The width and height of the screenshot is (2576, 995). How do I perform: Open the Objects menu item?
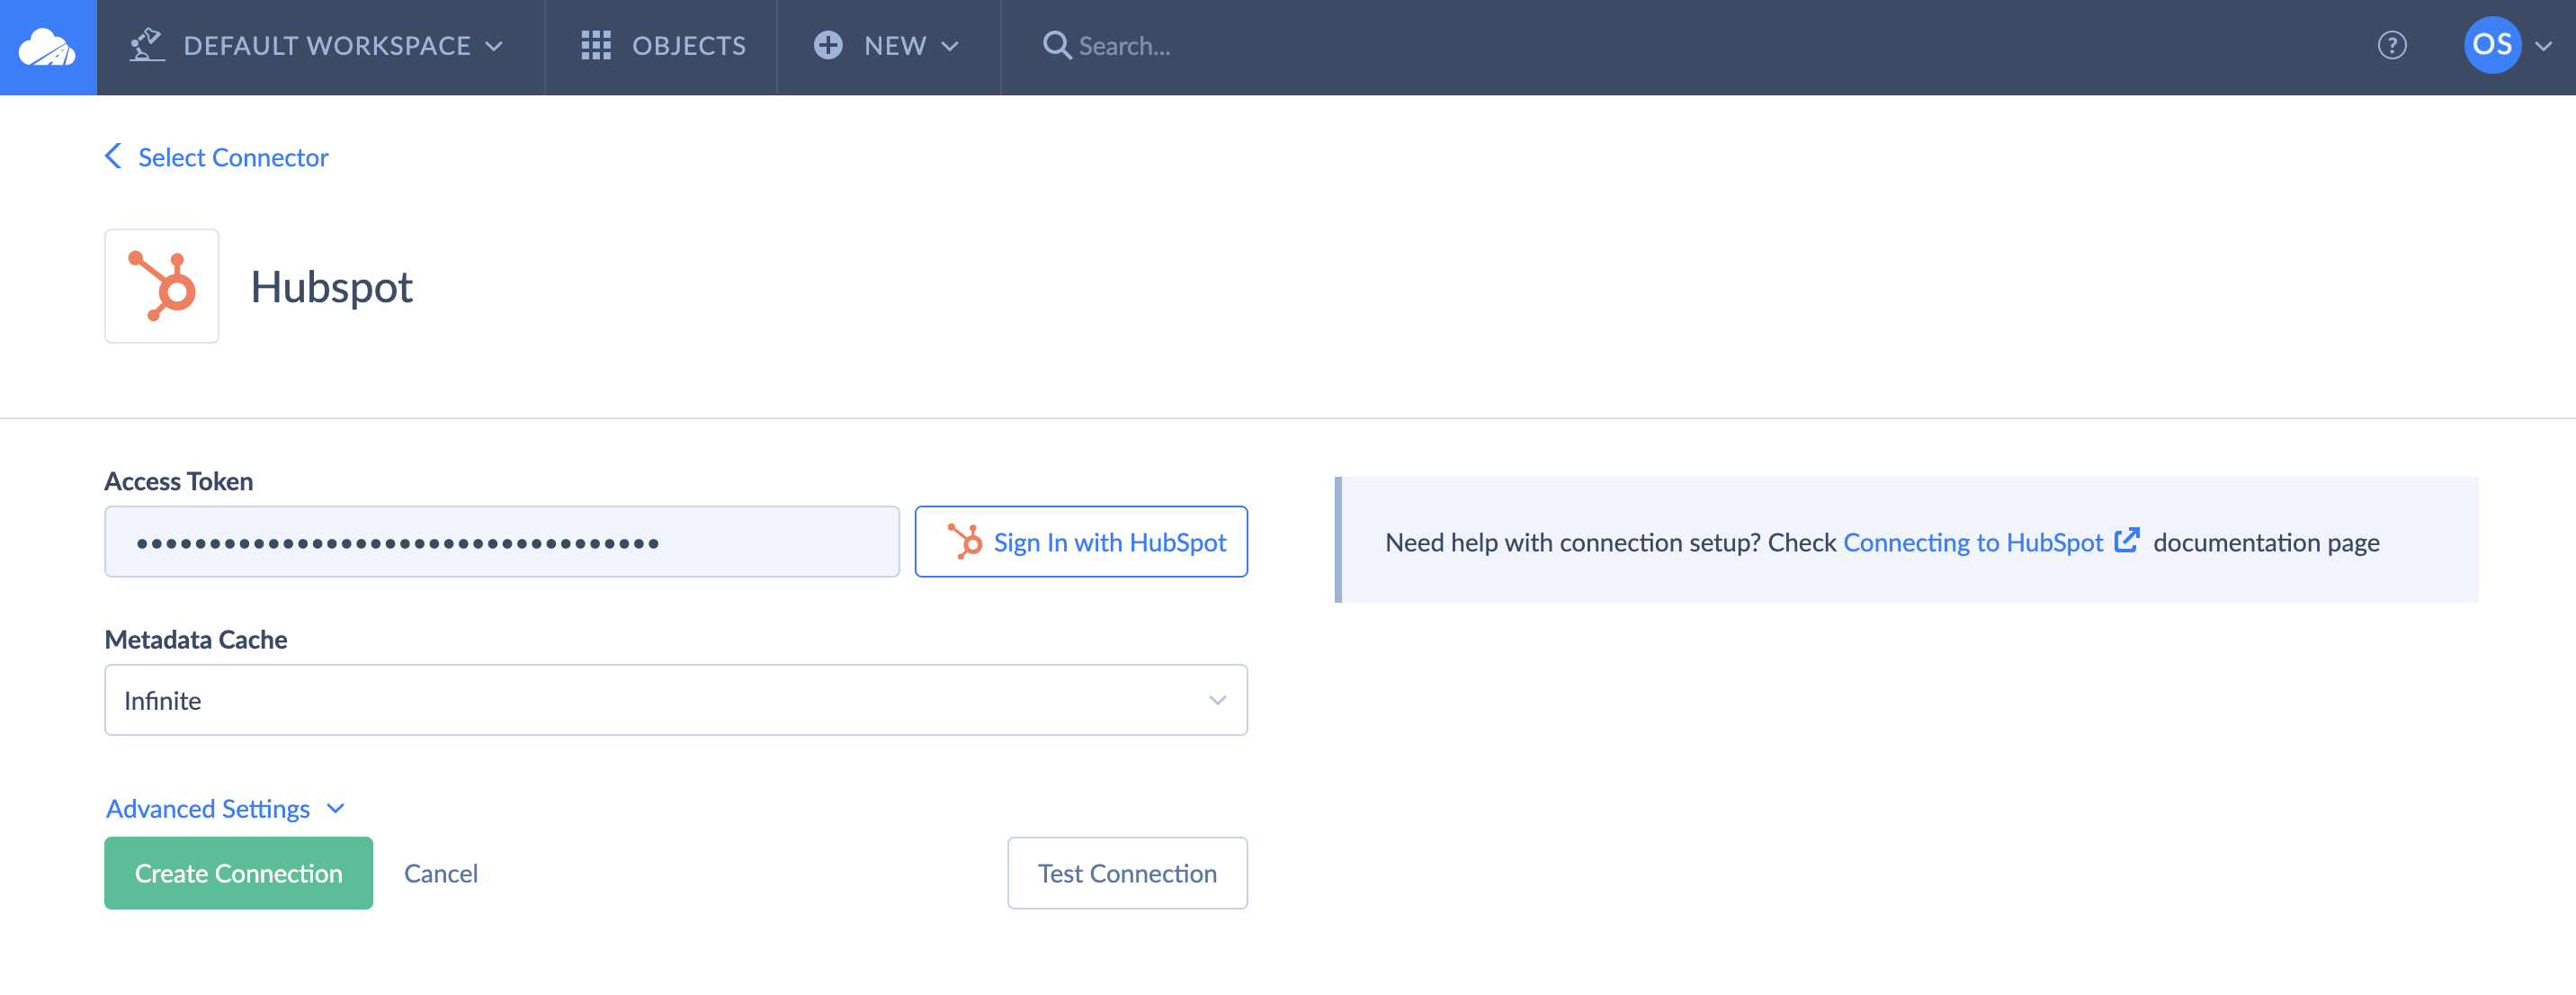(x=688, y=45)
